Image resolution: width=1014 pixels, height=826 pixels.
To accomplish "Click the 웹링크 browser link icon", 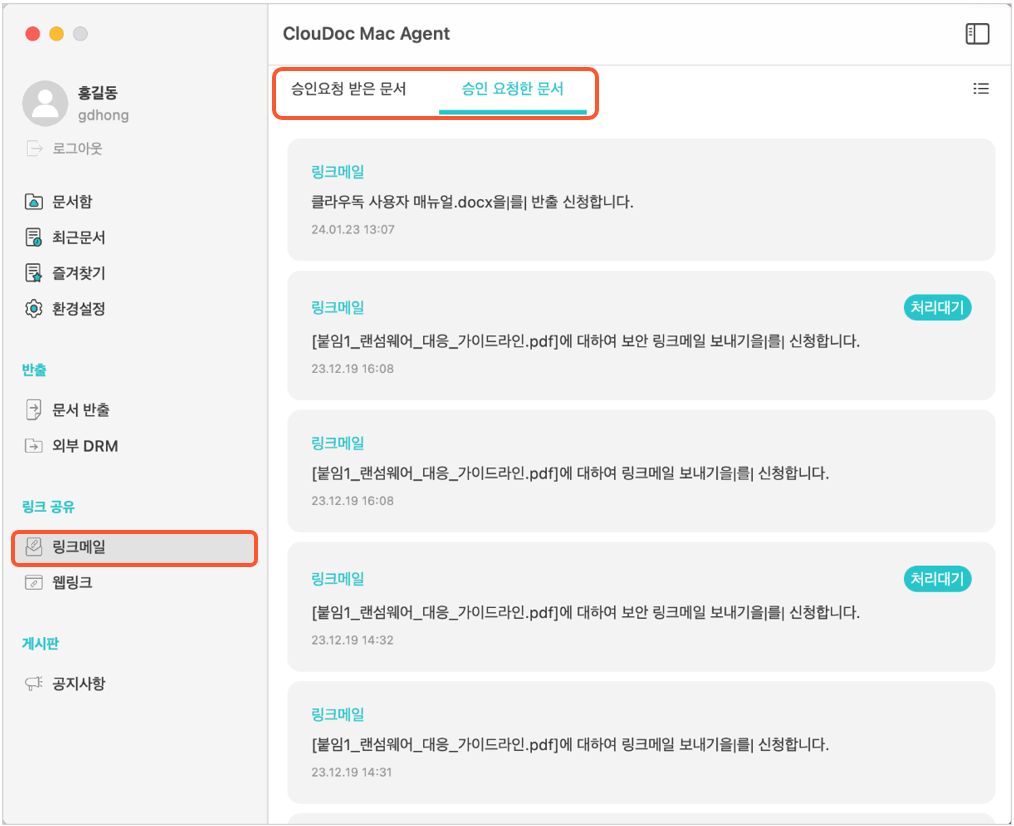I will click(34, 582).
